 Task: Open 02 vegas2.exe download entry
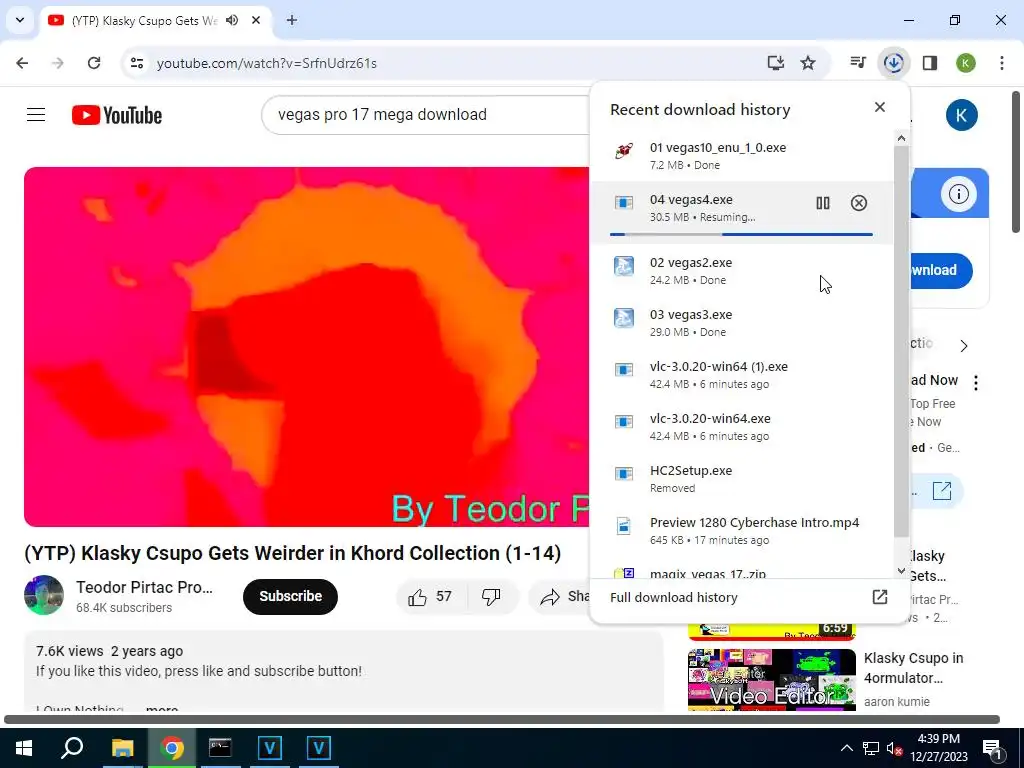coord(741,270)
